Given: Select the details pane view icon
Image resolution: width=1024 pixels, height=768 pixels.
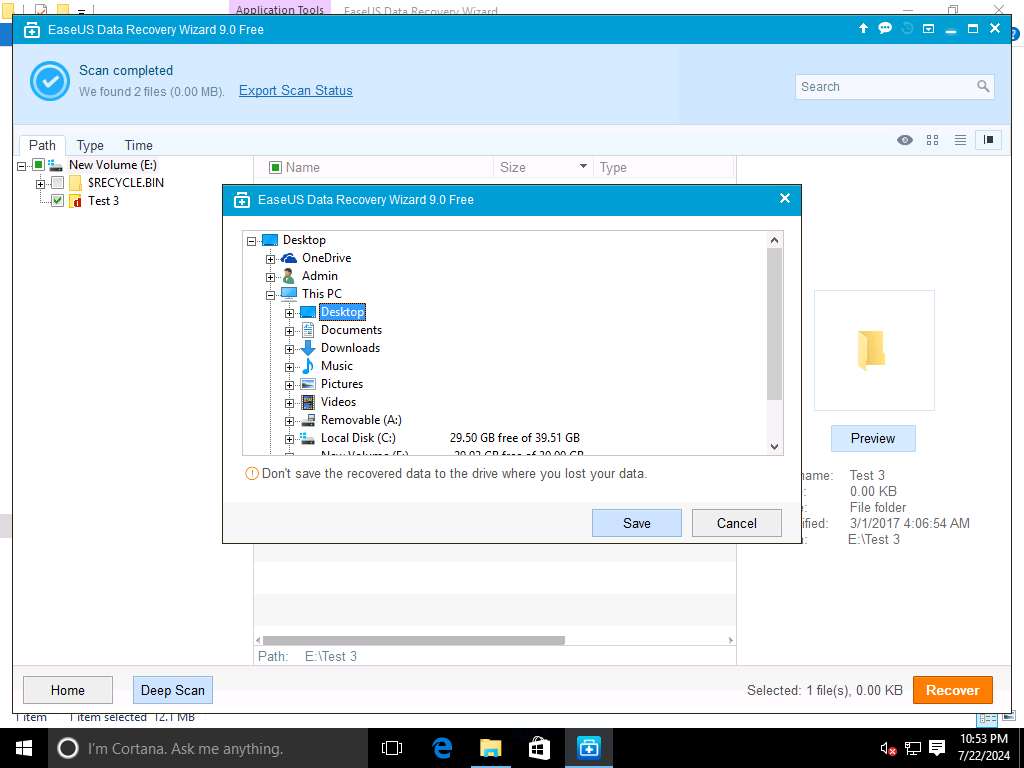Looking at the screenshot, I should [x=988, y=140].
